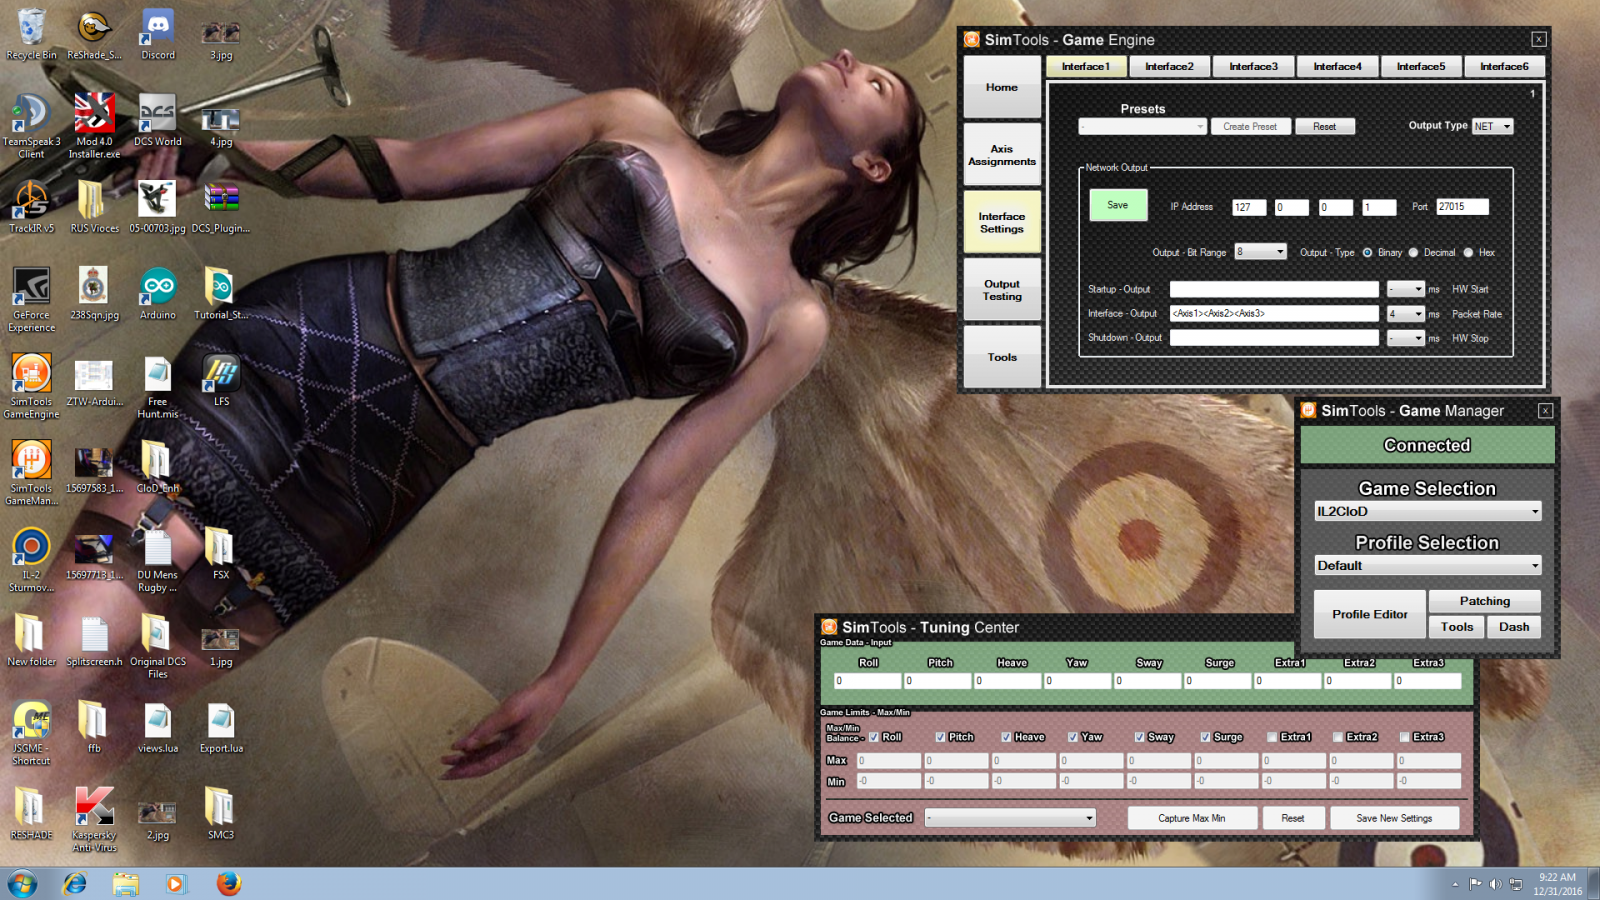This screenshot has width=1600, height=900.
Task: Toggle the Surge checkbox in Tuning Center
Action: pos(1205,737)
